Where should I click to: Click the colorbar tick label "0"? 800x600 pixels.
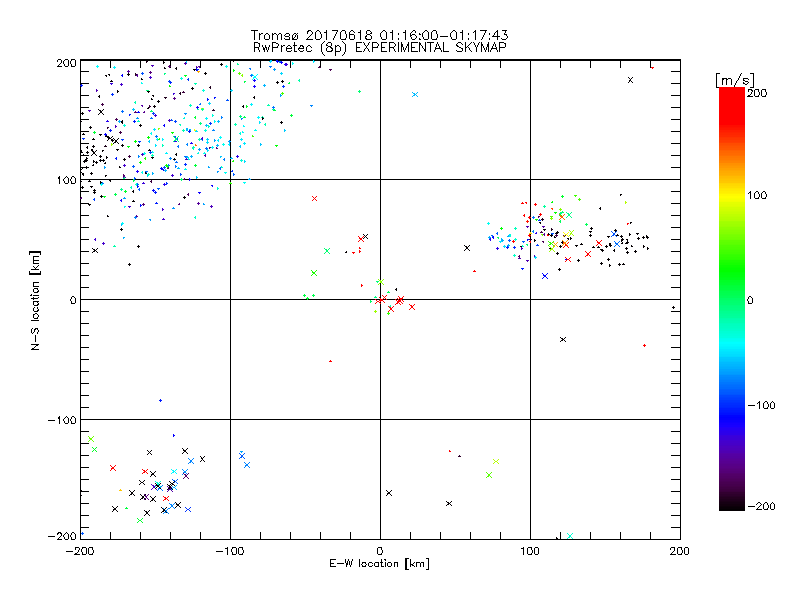point(750,301)
